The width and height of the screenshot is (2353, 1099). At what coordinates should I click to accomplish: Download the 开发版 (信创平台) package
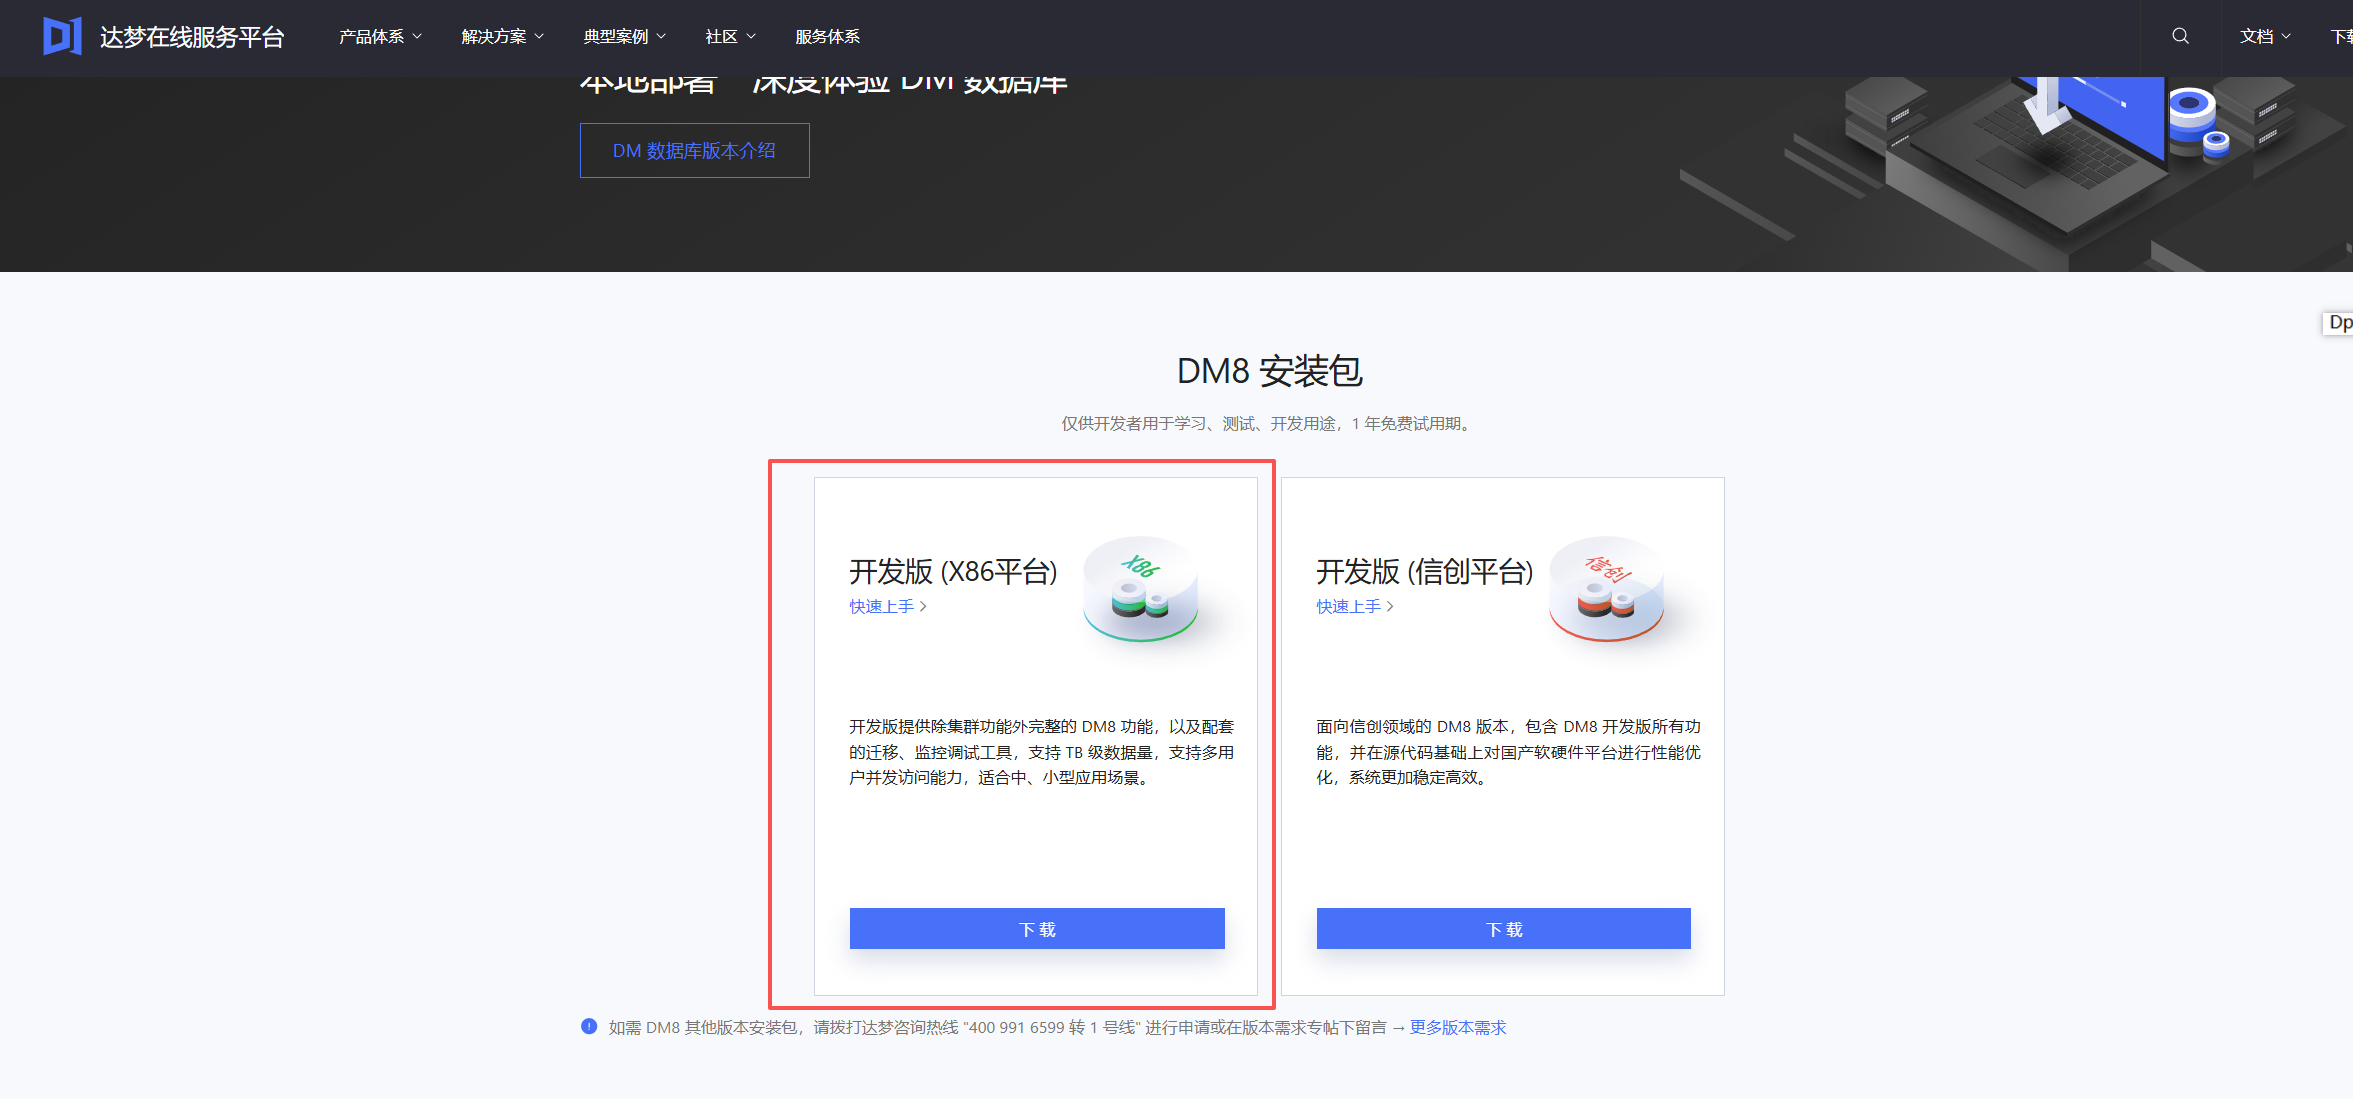click(x=1503, y=928)
